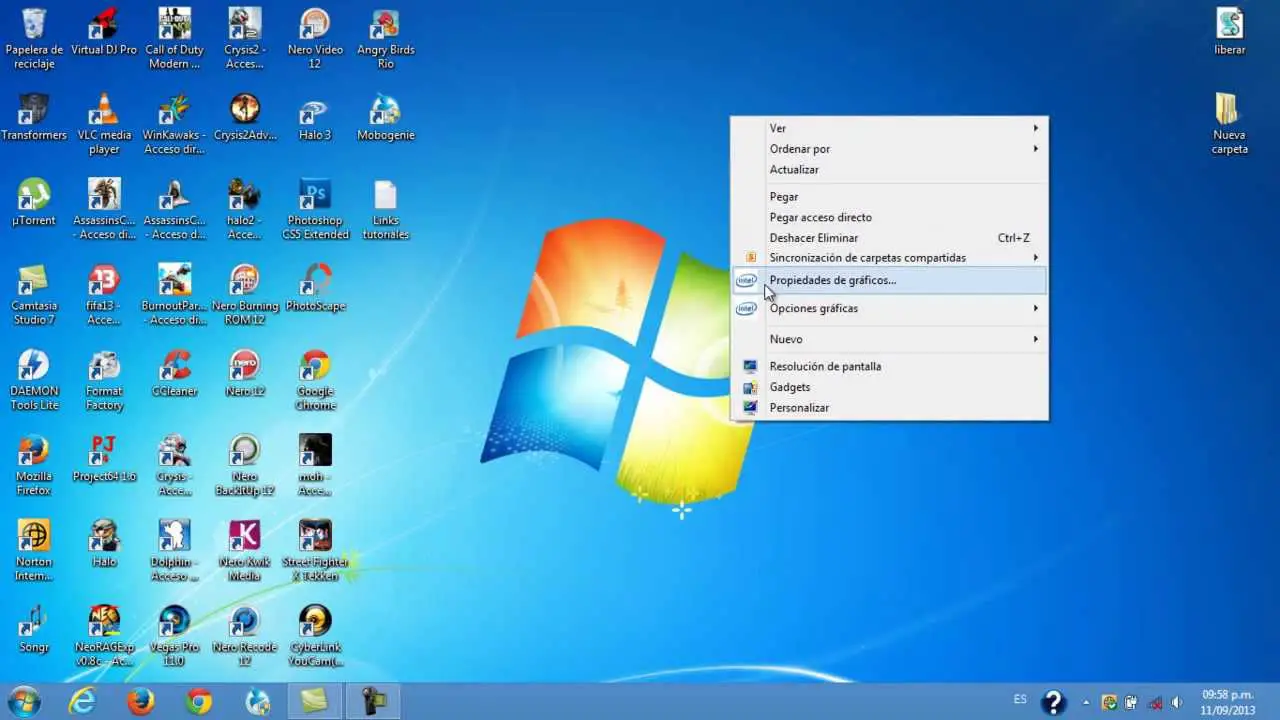
Task: Select the µTorrent desktop icon
Action: 34,203
